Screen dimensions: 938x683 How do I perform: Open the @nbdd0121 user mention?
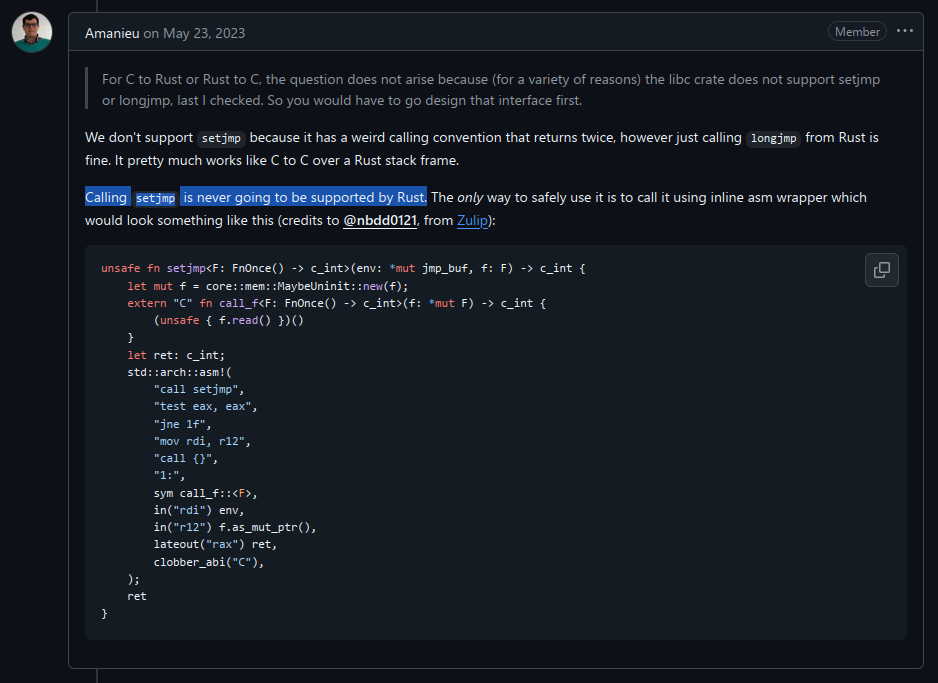point(379,221)
